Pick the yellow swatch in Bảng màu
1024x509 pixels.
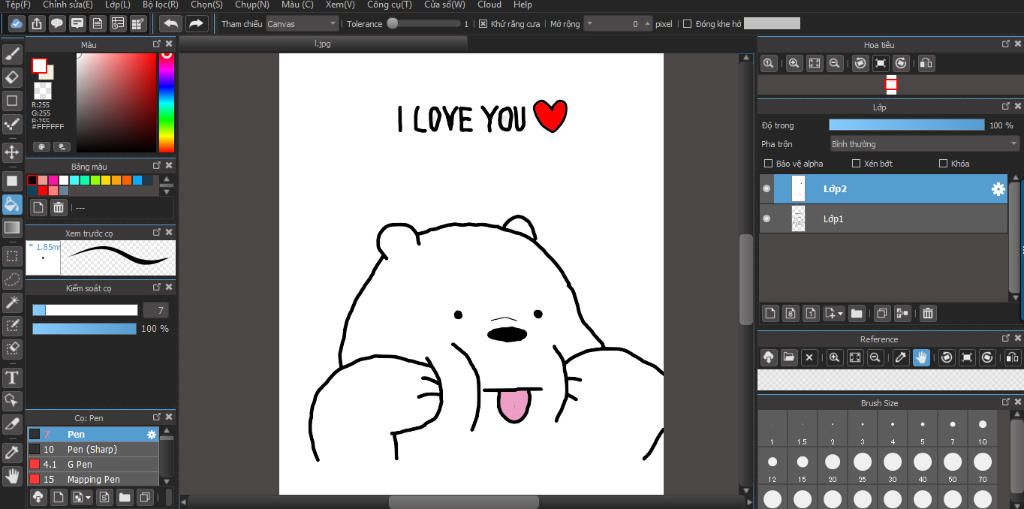[106, 180]
